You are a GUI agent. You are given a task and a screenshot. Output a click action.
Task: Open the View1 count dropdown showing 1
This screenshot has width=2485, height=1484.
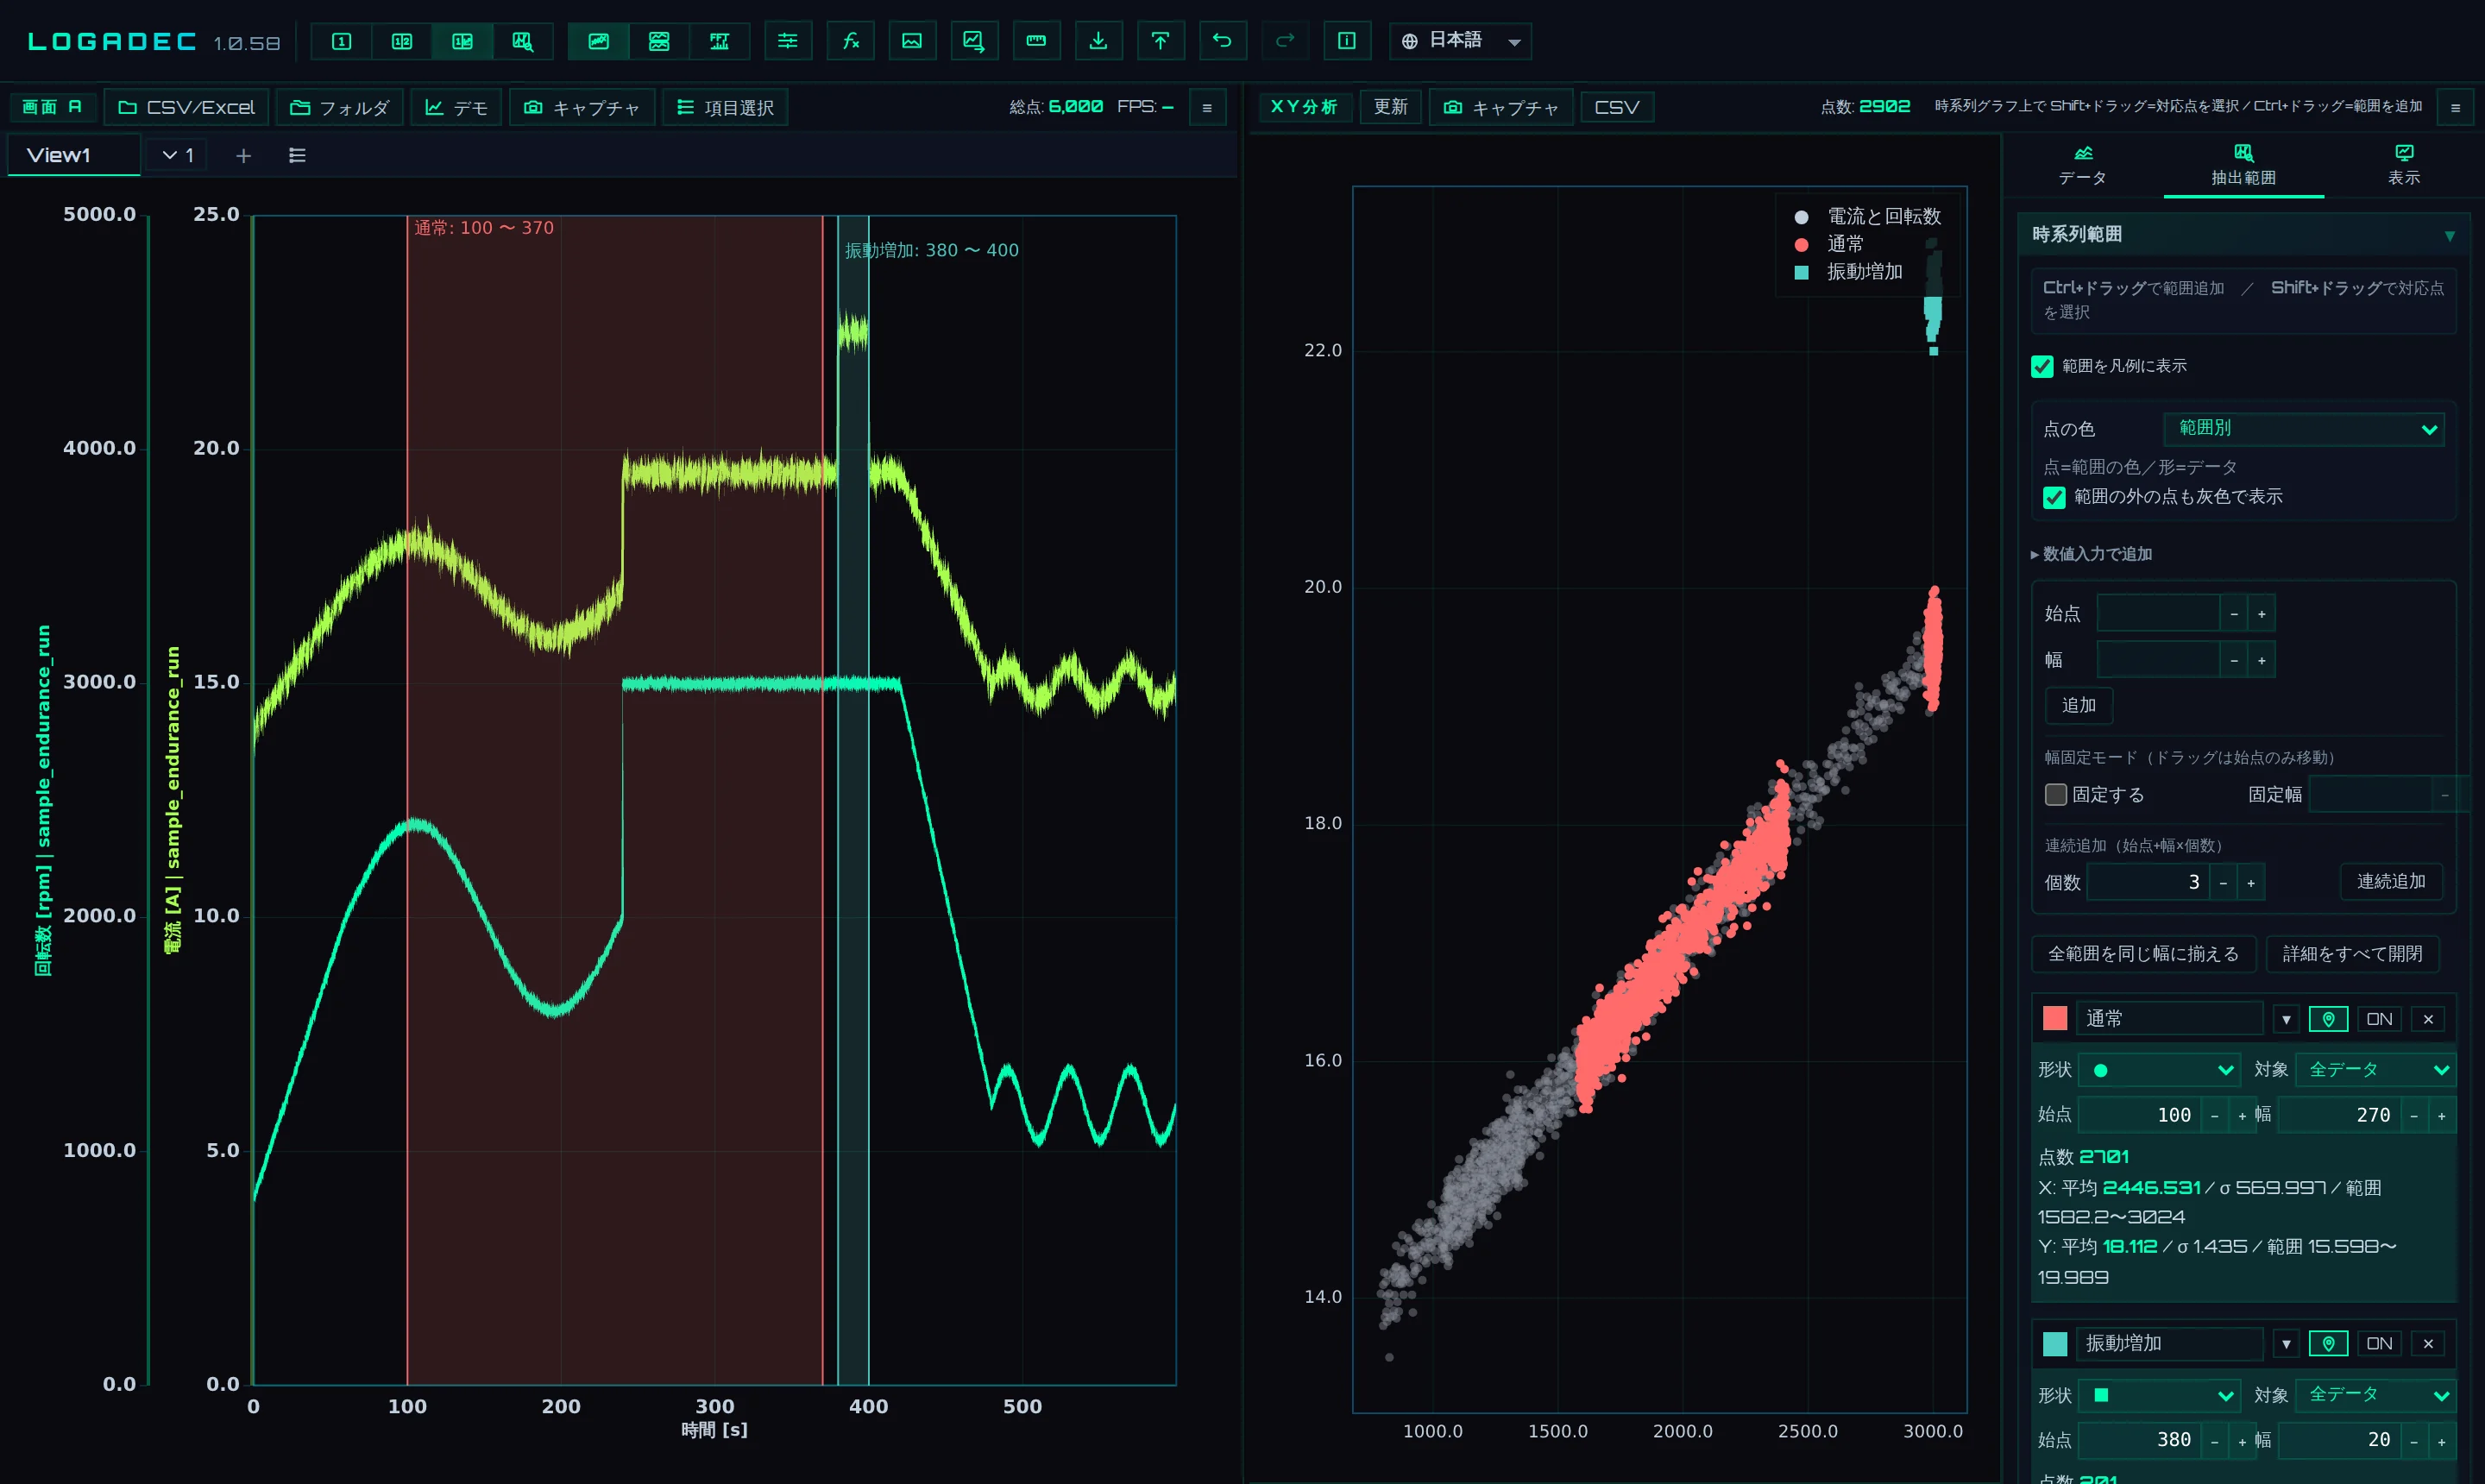[x=177, y=156]
